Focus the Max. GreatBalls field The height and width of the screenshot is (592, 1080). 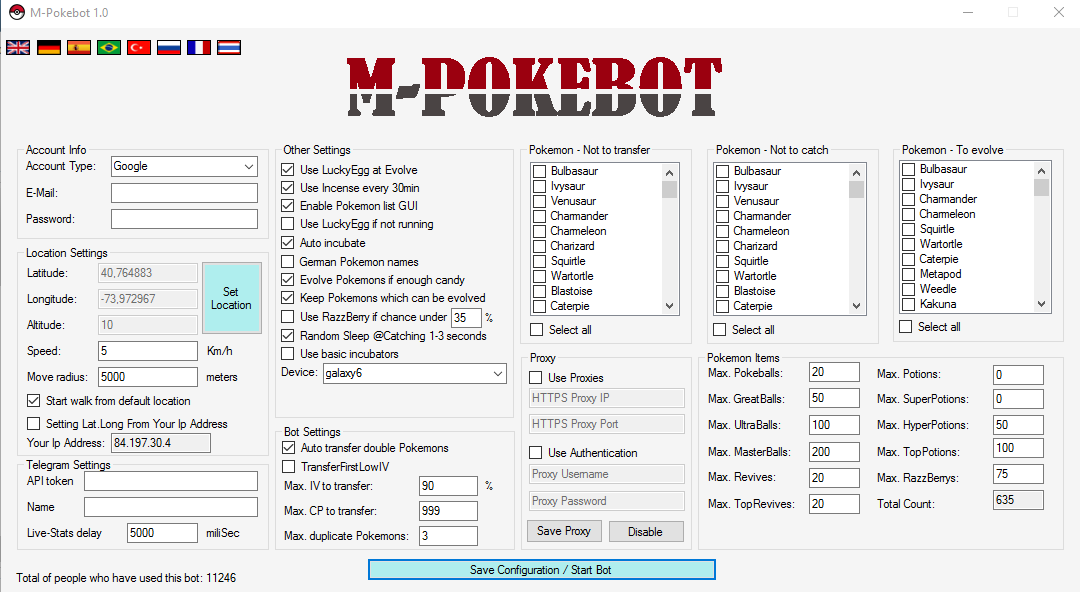[834, 398]
